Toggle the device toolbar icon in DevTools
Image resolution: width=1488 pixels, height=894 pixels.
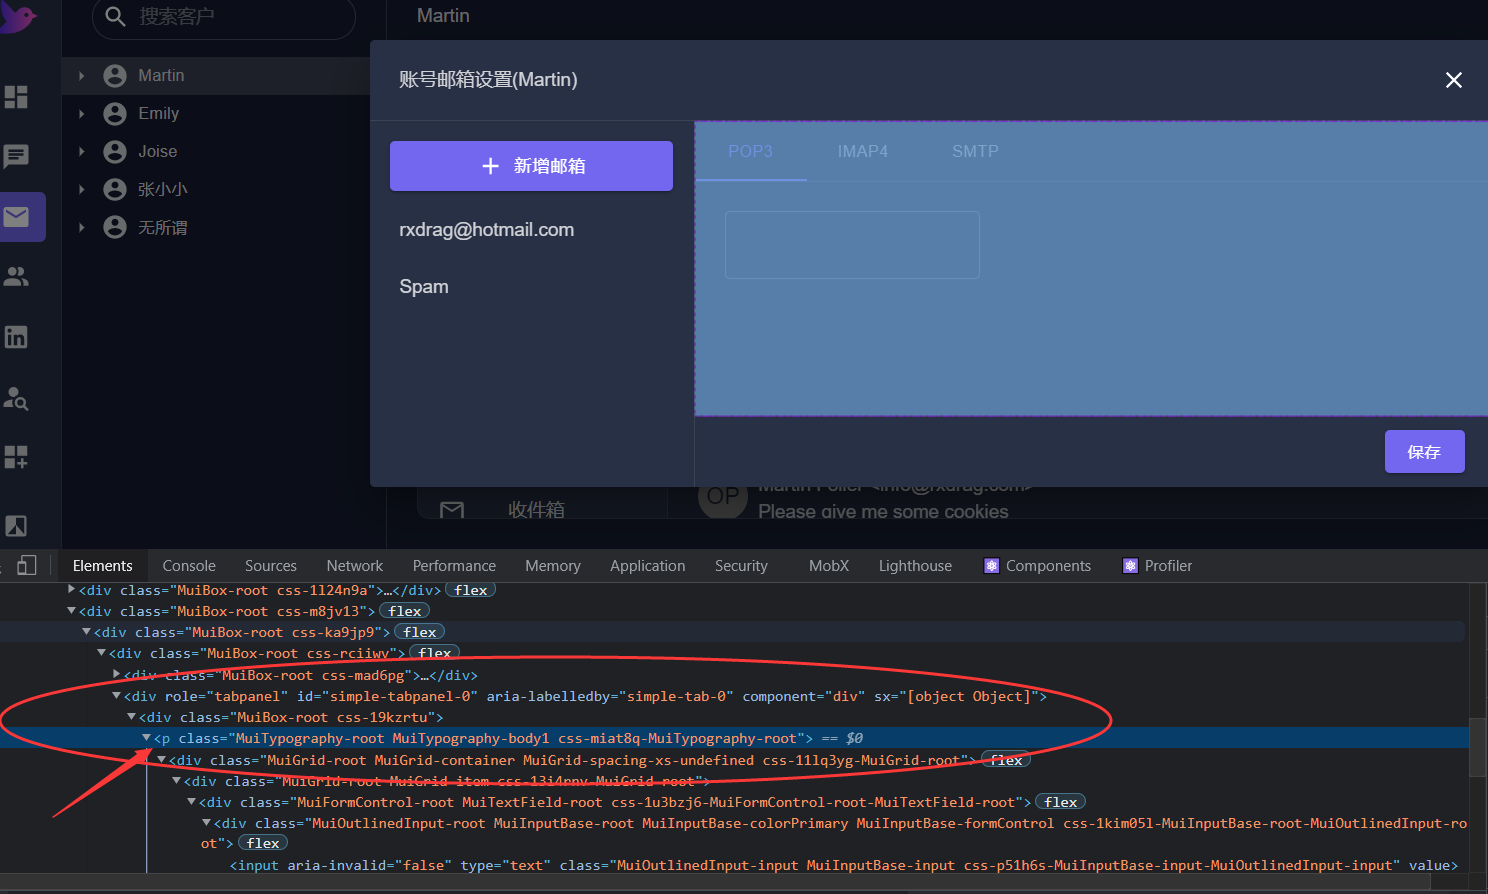coord(28,565)
